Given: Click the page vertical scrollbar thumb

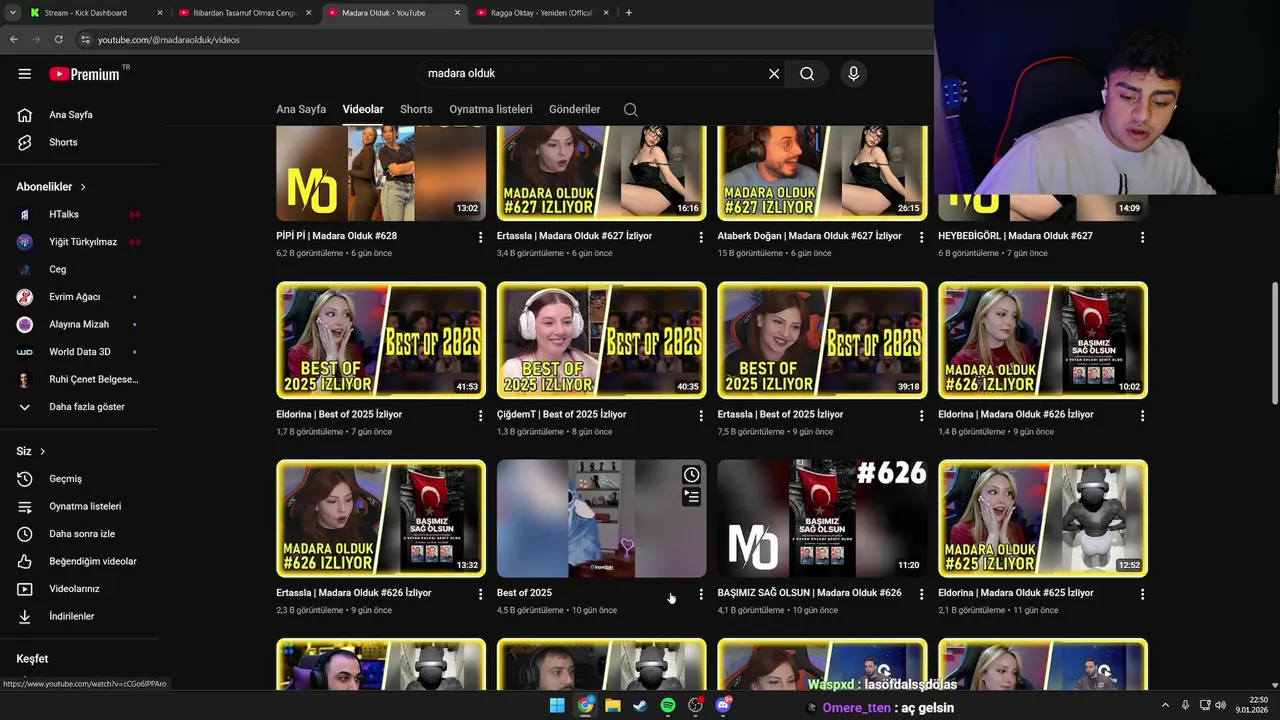Looking at the screenshot, I should click(x=1274, y=343).
